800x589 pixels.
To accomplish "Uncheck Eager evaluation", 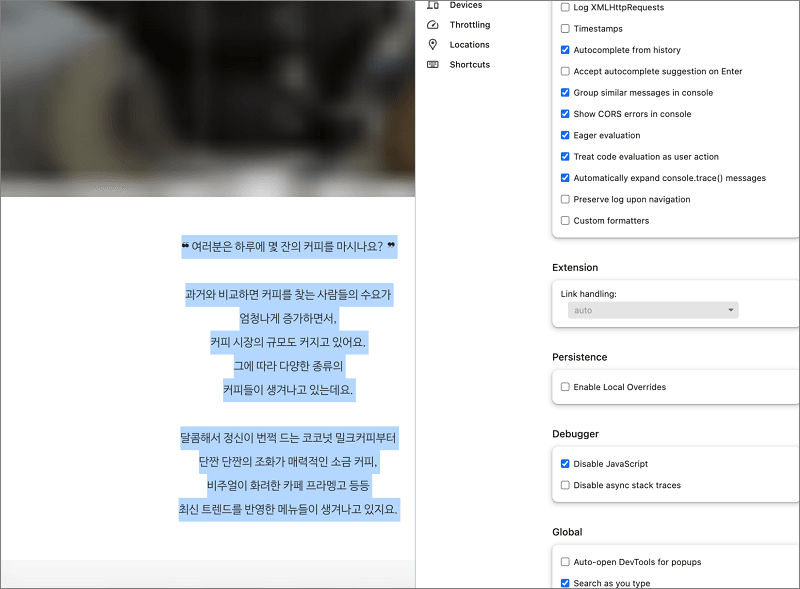I will pyautogui.click(x=565, y=135).
